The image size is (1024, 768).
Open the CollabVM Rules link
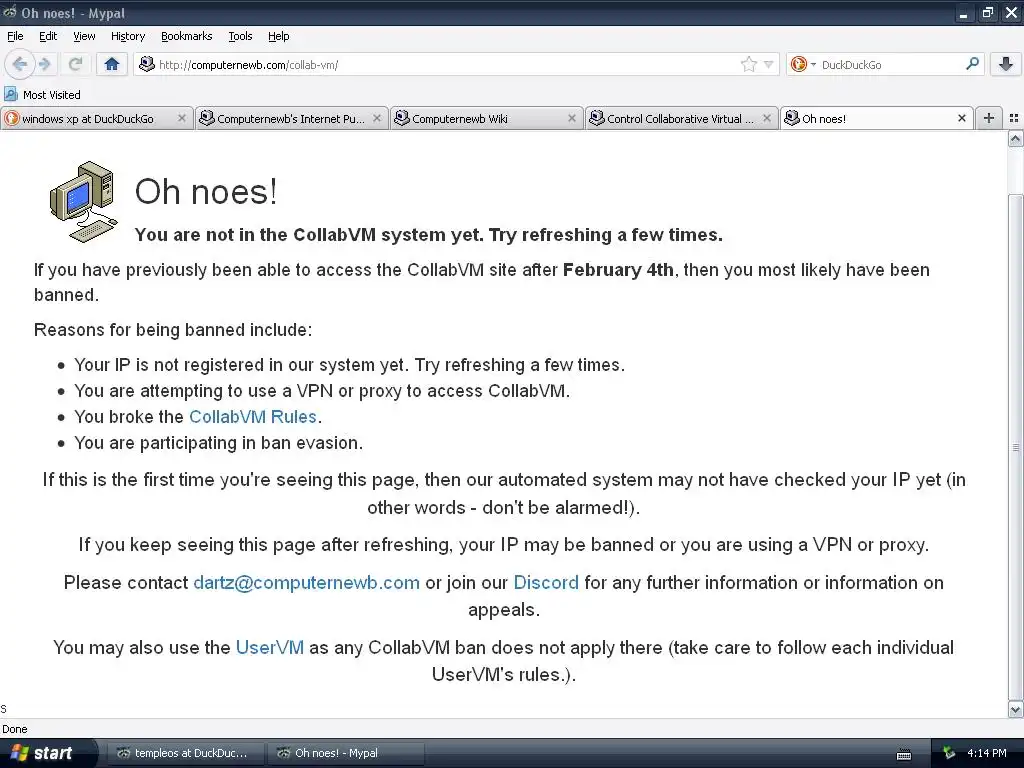(x=253, y=417)
